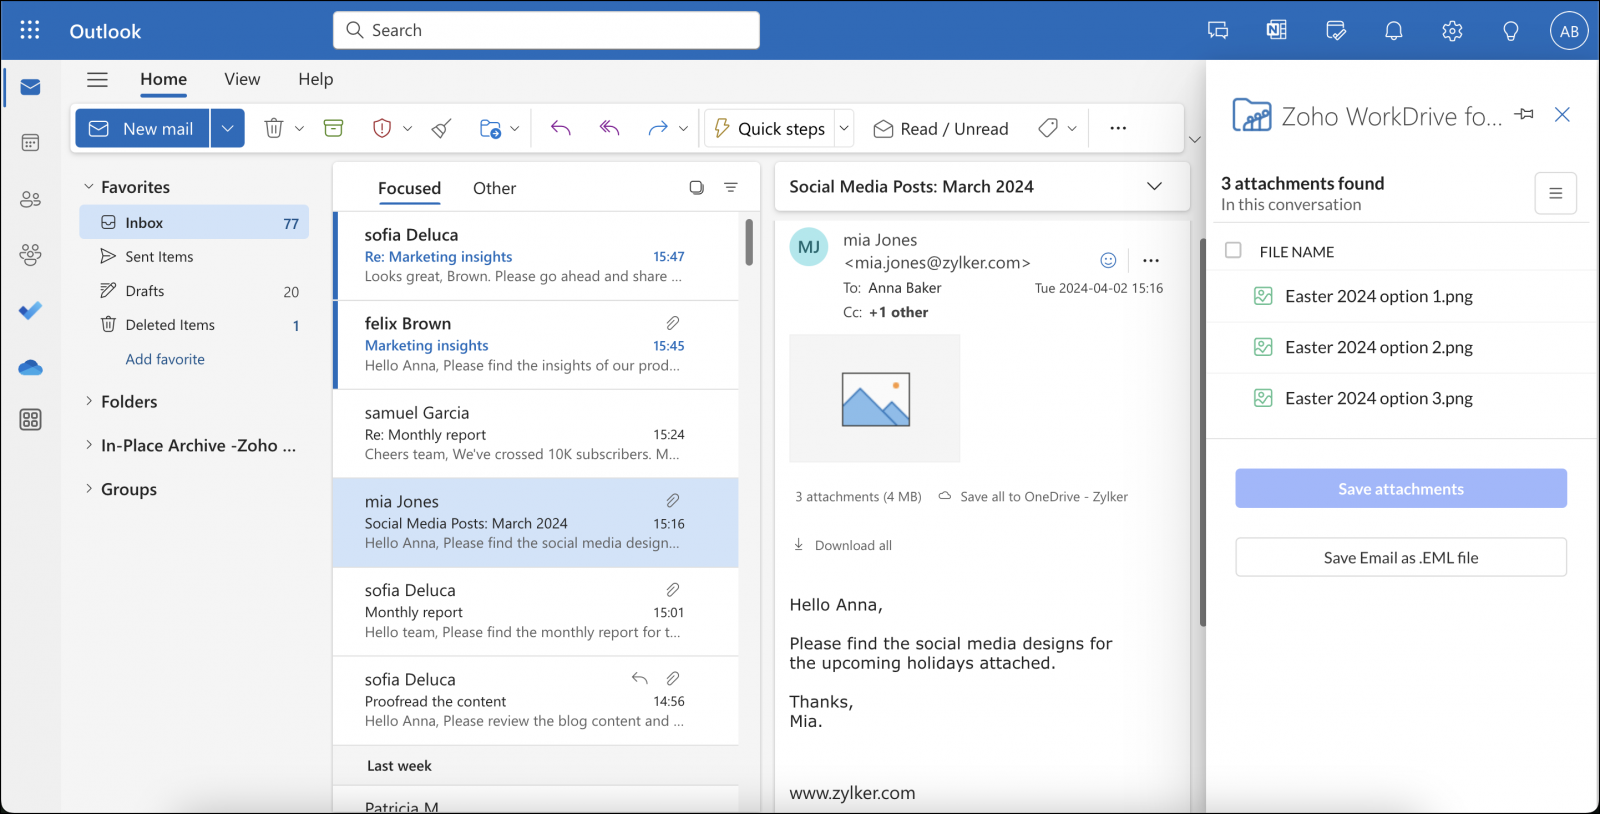
Task: Open the app launcher grid icon
Action: coord(30,30)
